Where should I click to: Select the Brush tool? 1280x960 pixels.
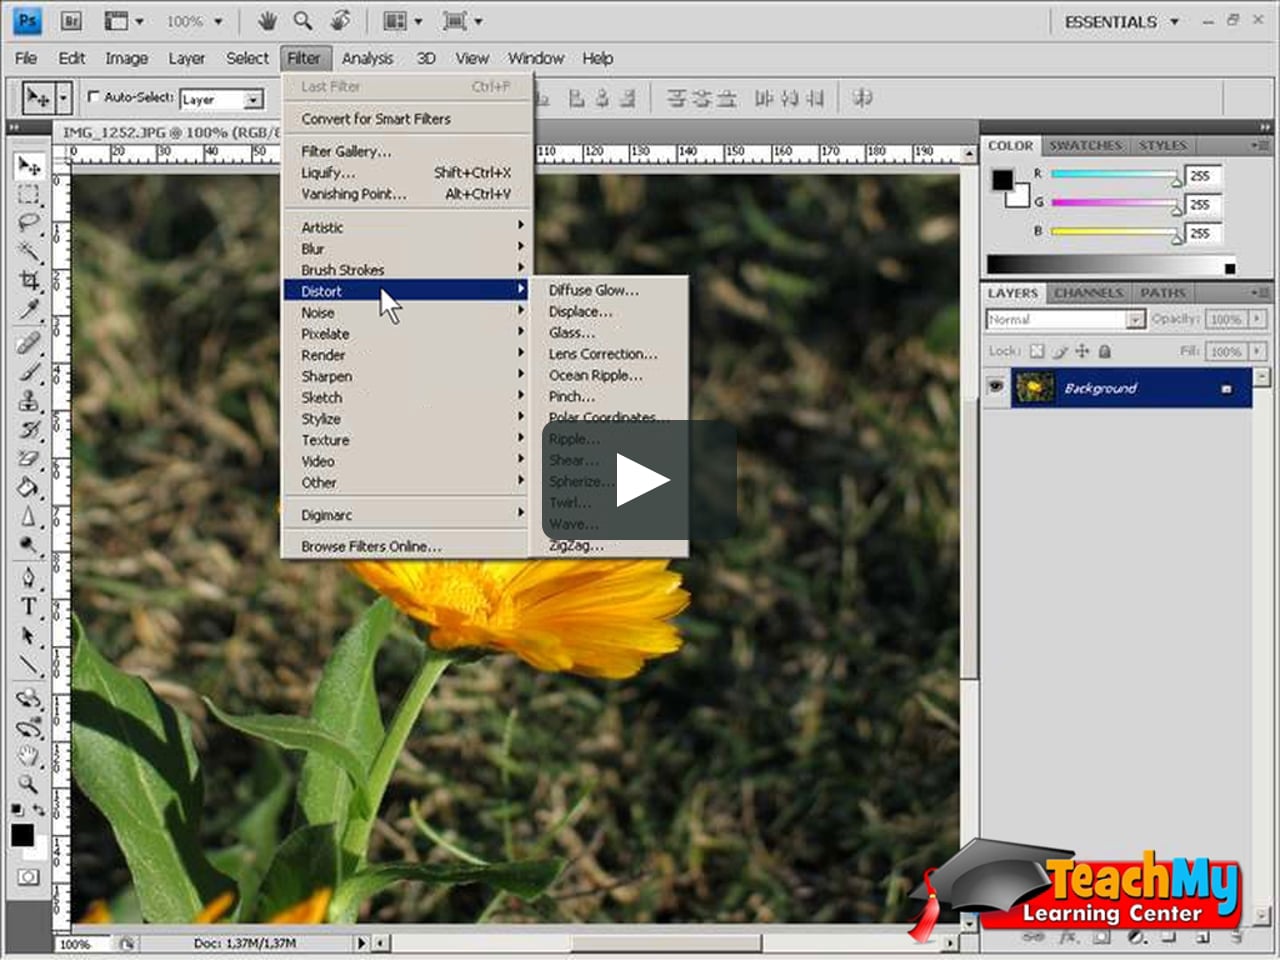tap(28, 372)
